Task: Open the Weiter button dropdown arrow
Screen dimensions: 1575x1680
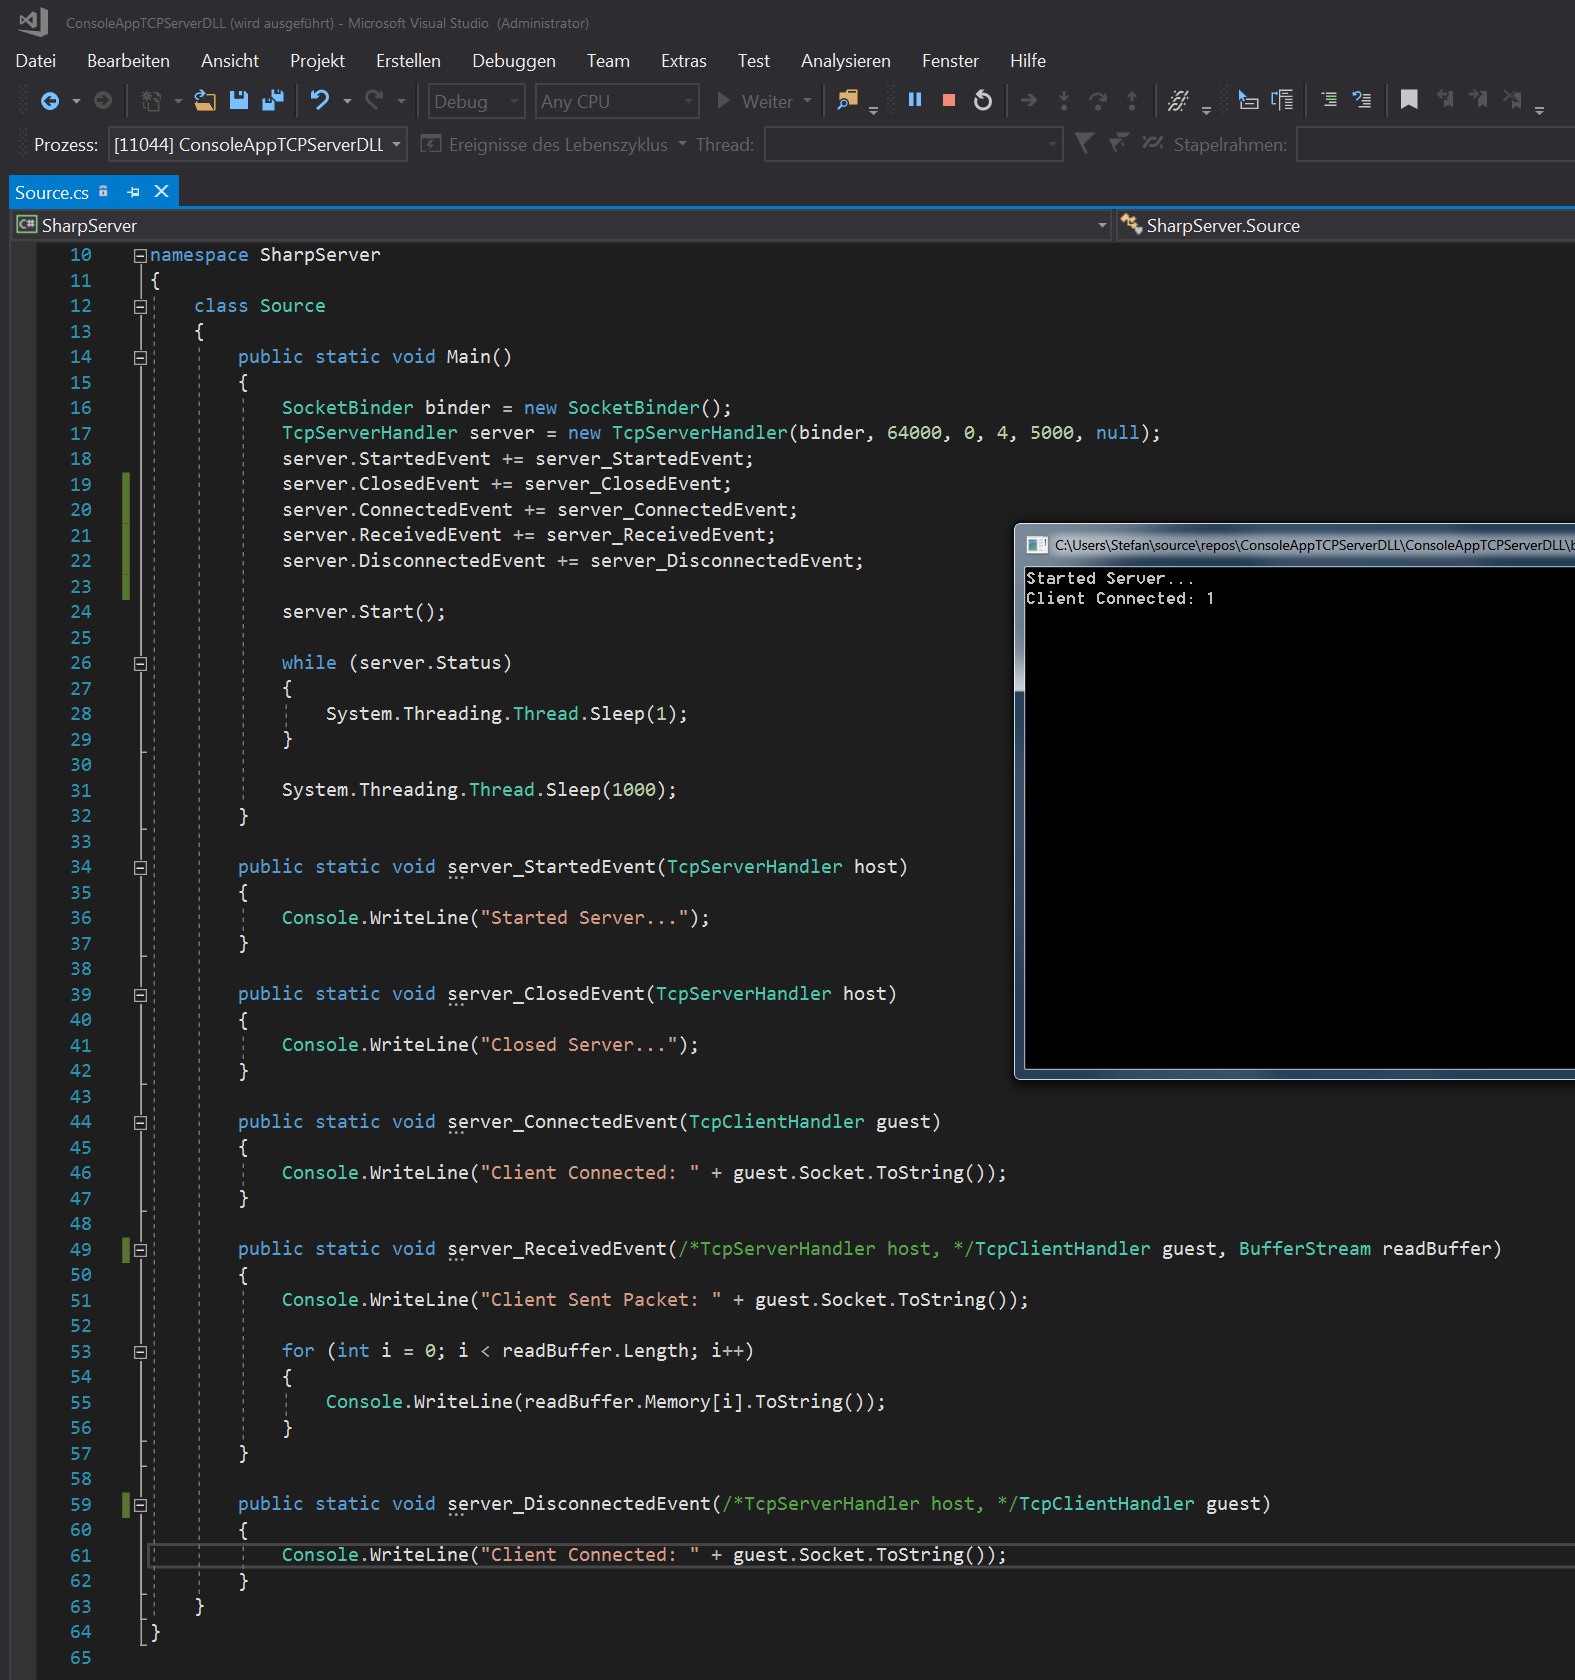Action: (808, 101)
